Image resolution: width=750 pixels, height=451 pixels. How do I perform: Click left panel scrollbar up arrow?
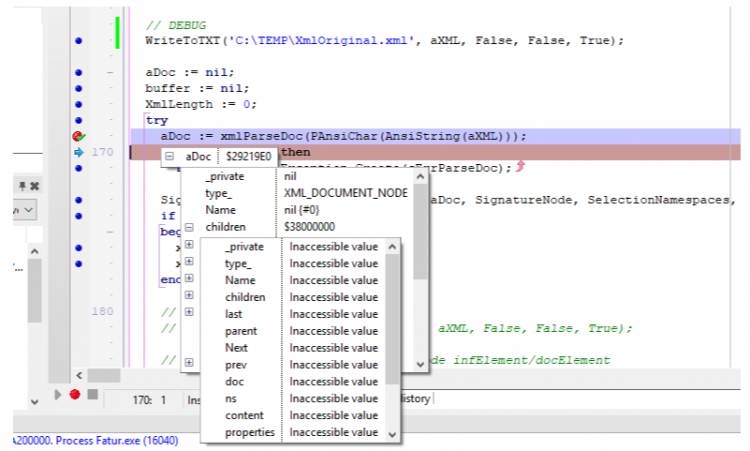(34, 251)
